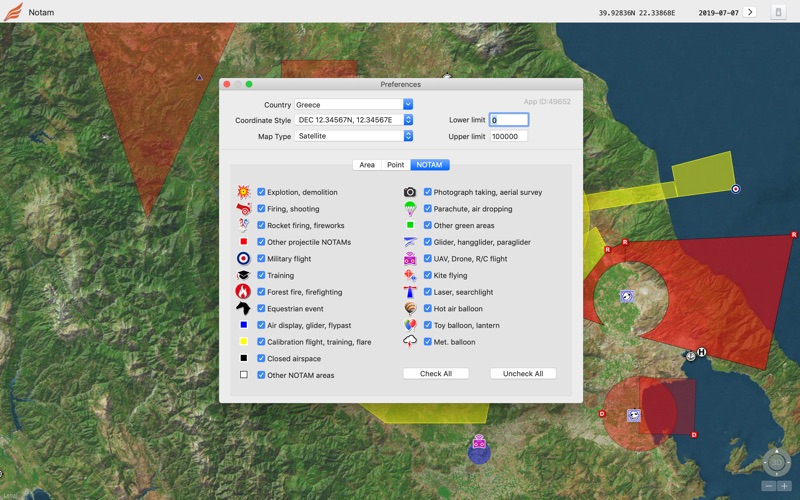Click the Lower limit input field
Viewport: 800px width, 500px height.
coord(509,120)
